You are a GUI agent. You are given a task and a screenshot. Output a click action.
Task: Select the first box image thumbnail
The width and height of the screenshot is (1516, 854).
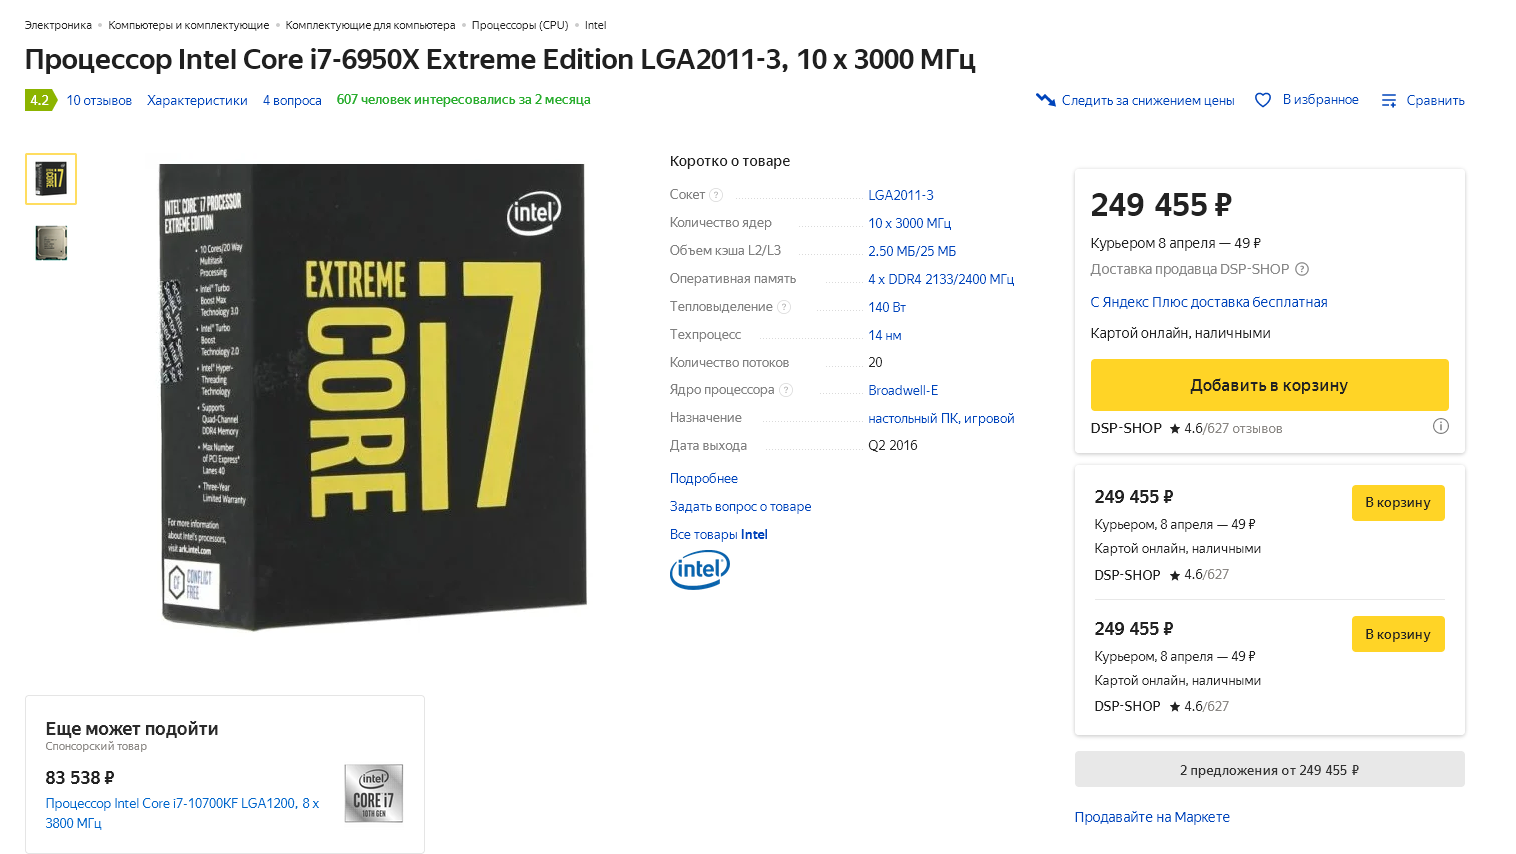pos(51,179)
